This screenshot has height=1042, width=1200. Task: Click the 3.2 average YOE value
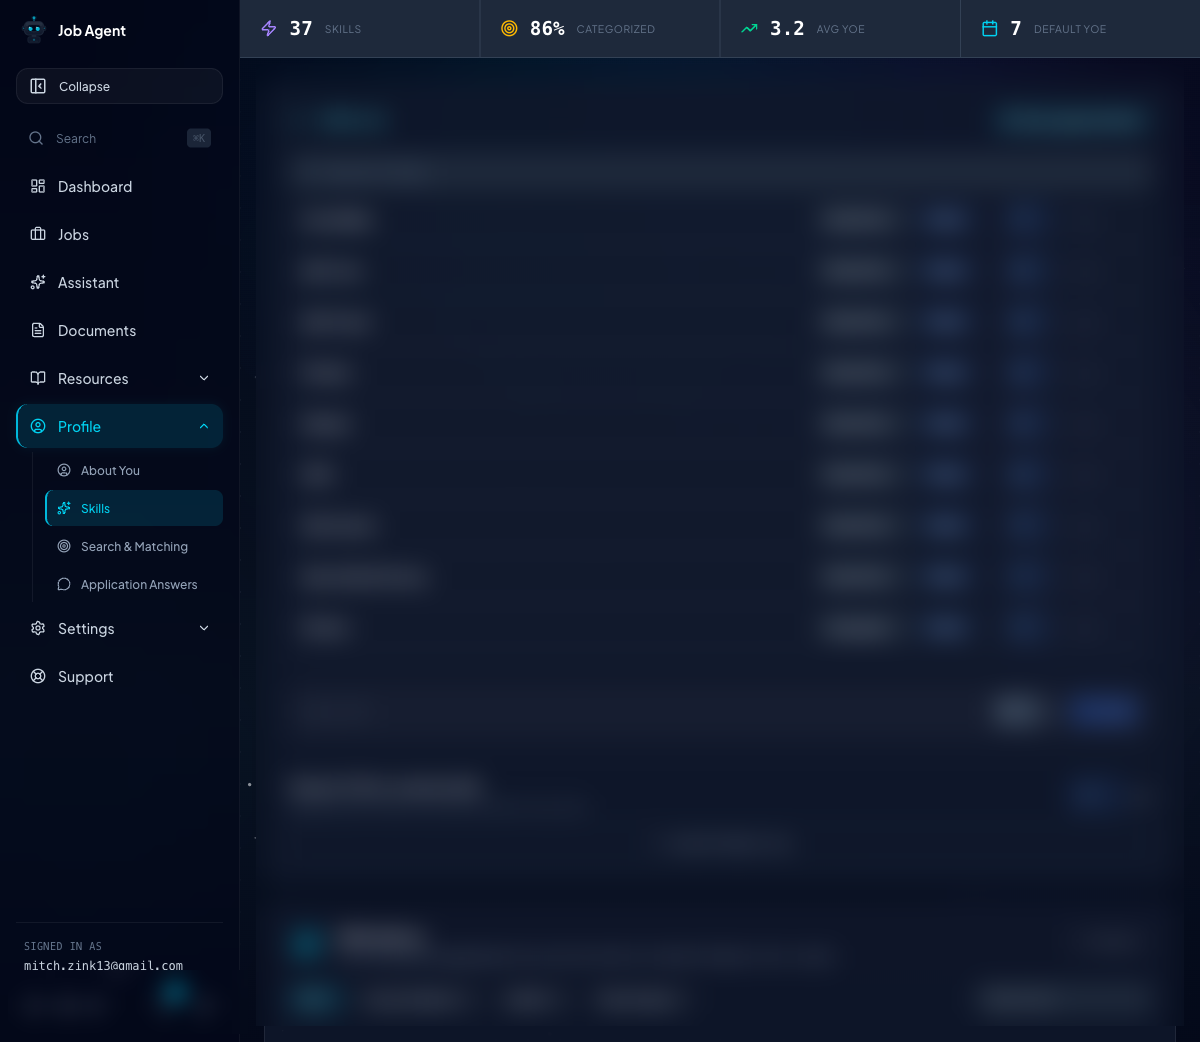787,29
